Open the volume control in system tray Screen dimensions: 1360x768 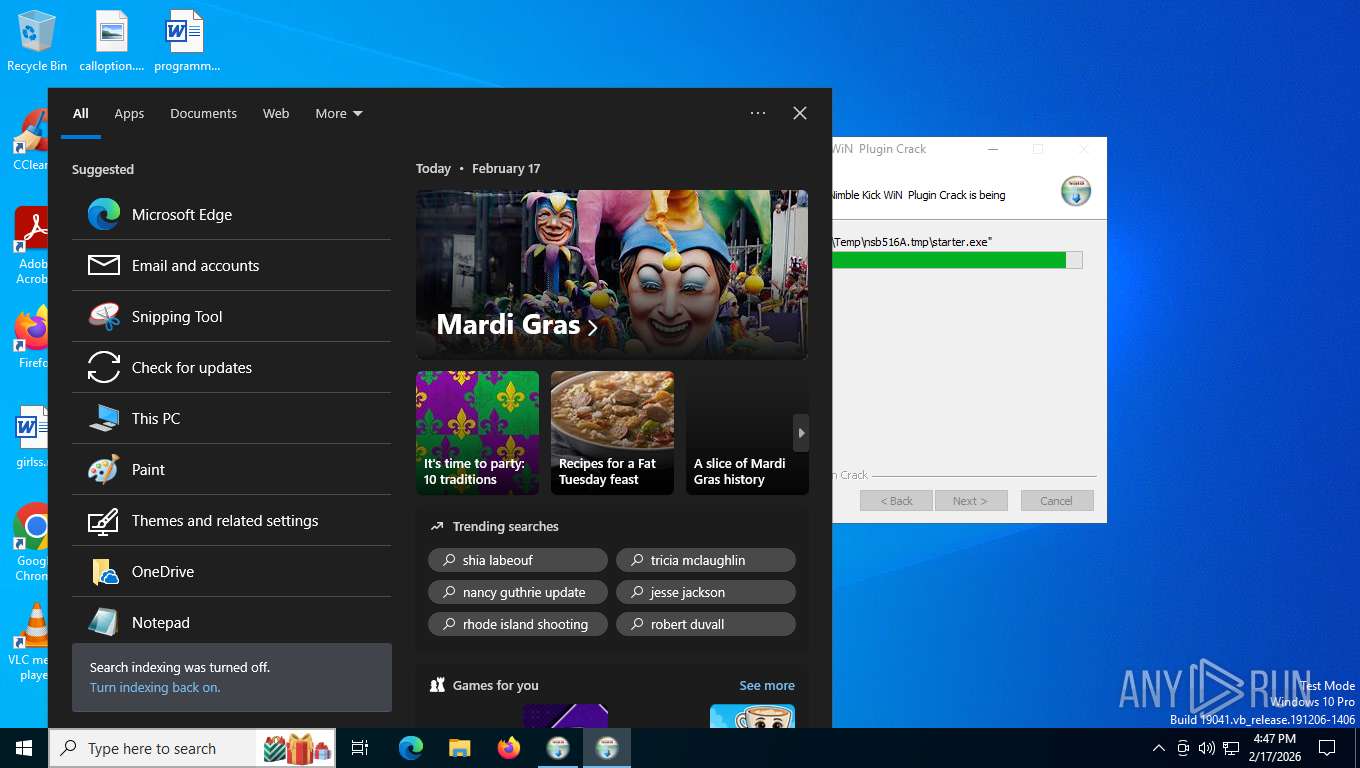pos(1206,748)
